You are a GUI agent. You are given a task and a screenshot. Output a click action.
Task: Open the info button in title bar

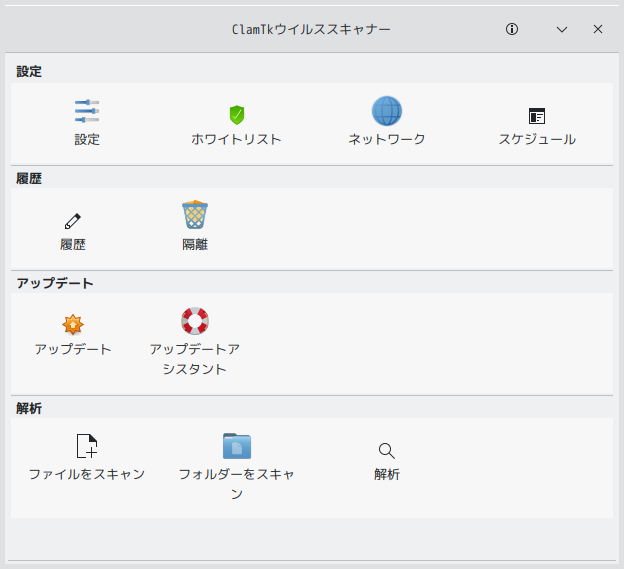[x=512, y=29]
